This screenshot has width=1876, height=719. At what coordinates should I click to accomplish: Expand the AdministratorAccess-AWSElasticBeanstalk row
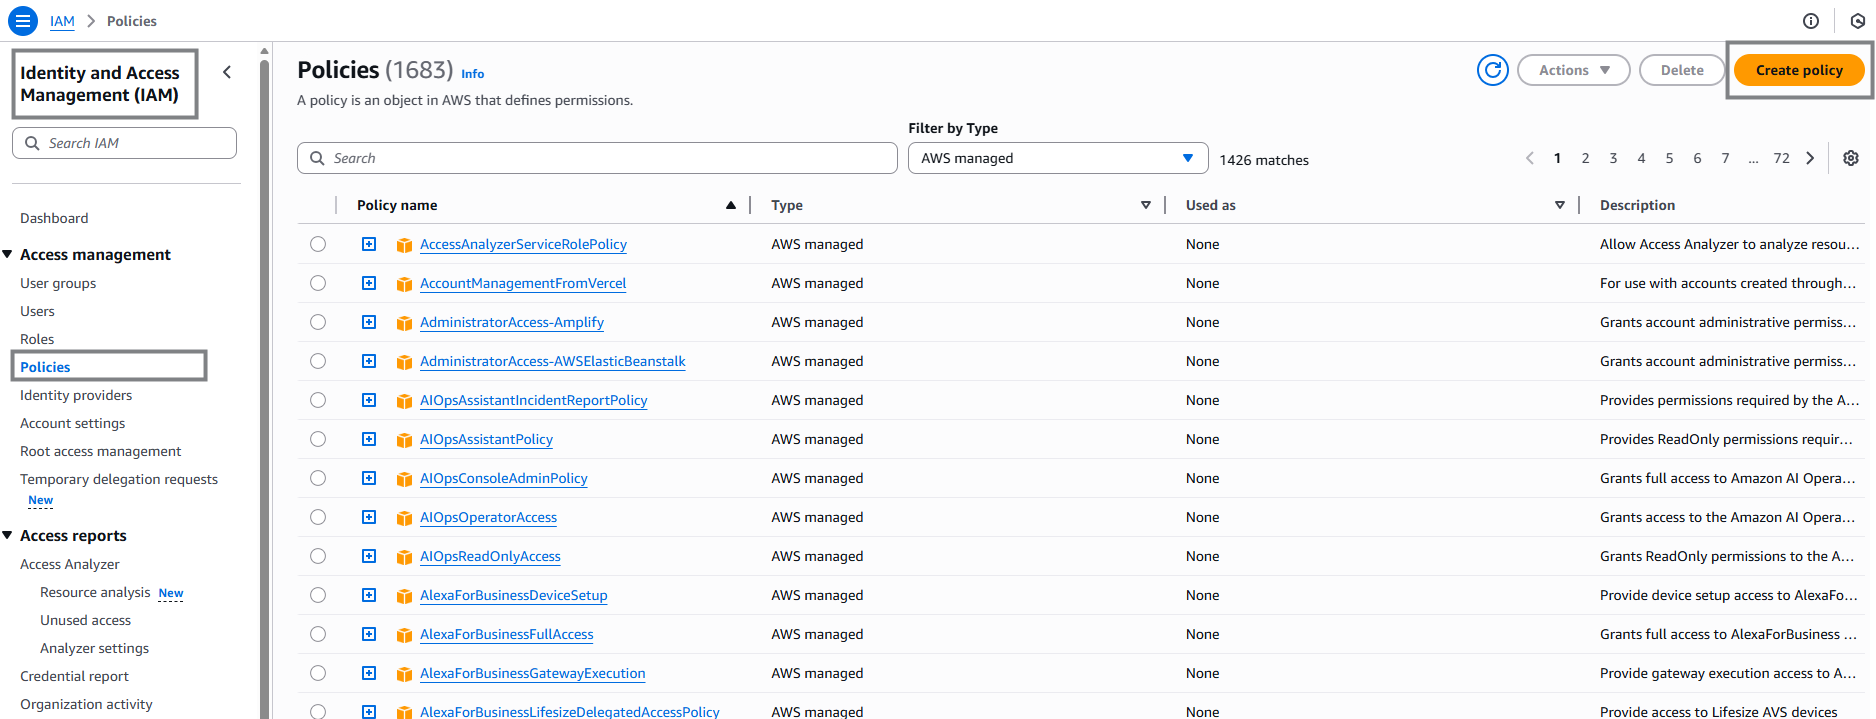(x=369, y=361)
